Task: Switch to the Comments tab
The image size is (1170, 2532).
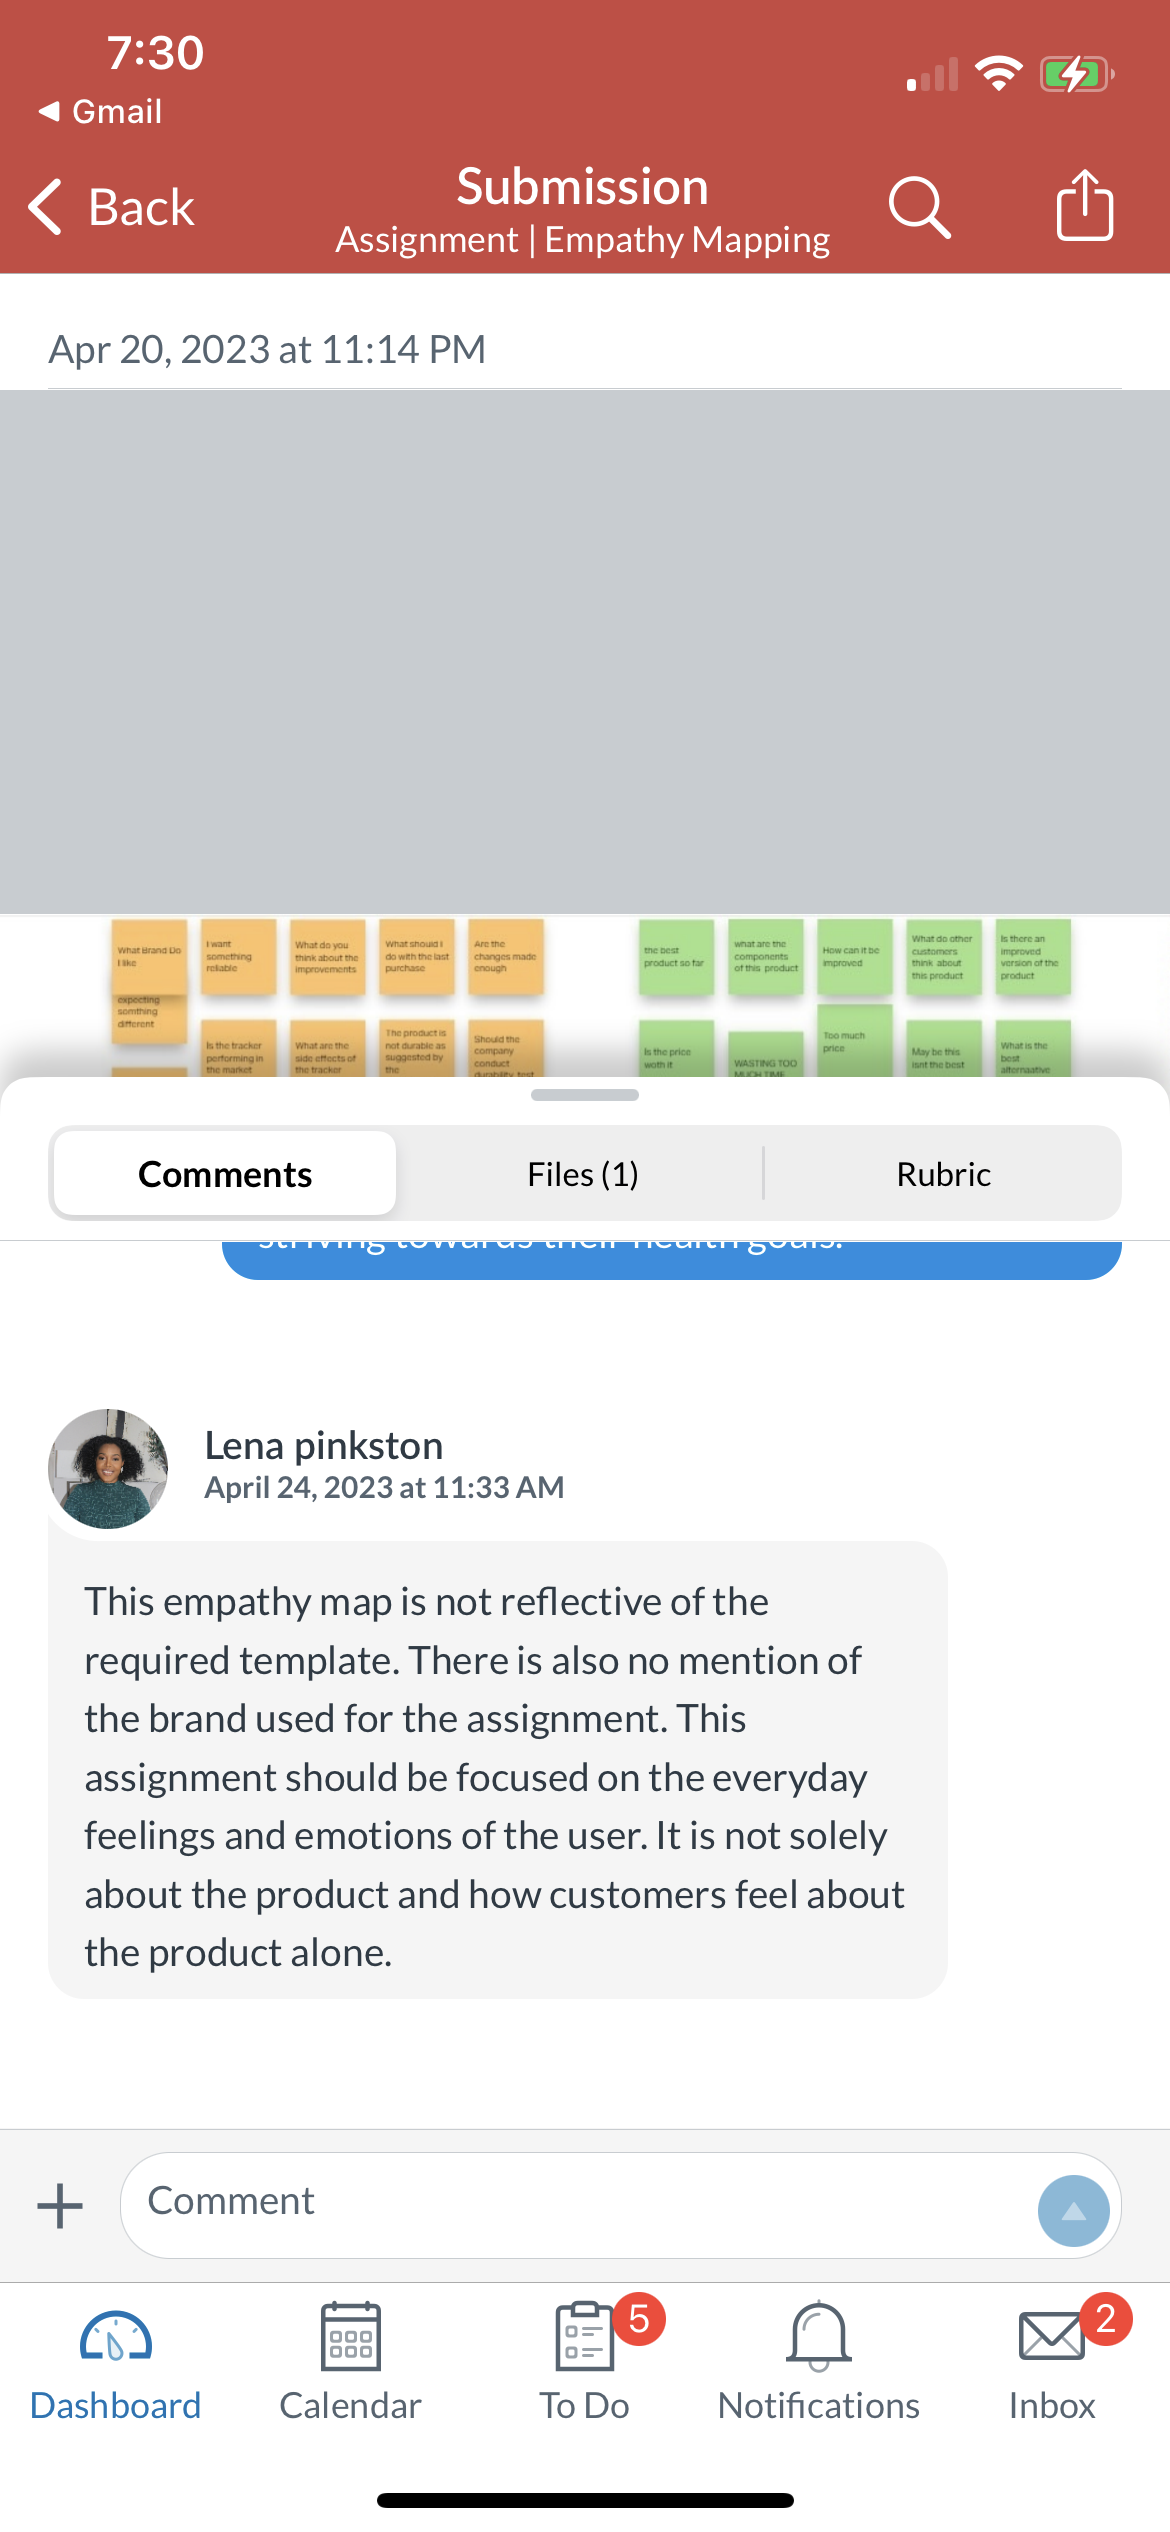Action: pyautogui.click(x=225, y=1174)
